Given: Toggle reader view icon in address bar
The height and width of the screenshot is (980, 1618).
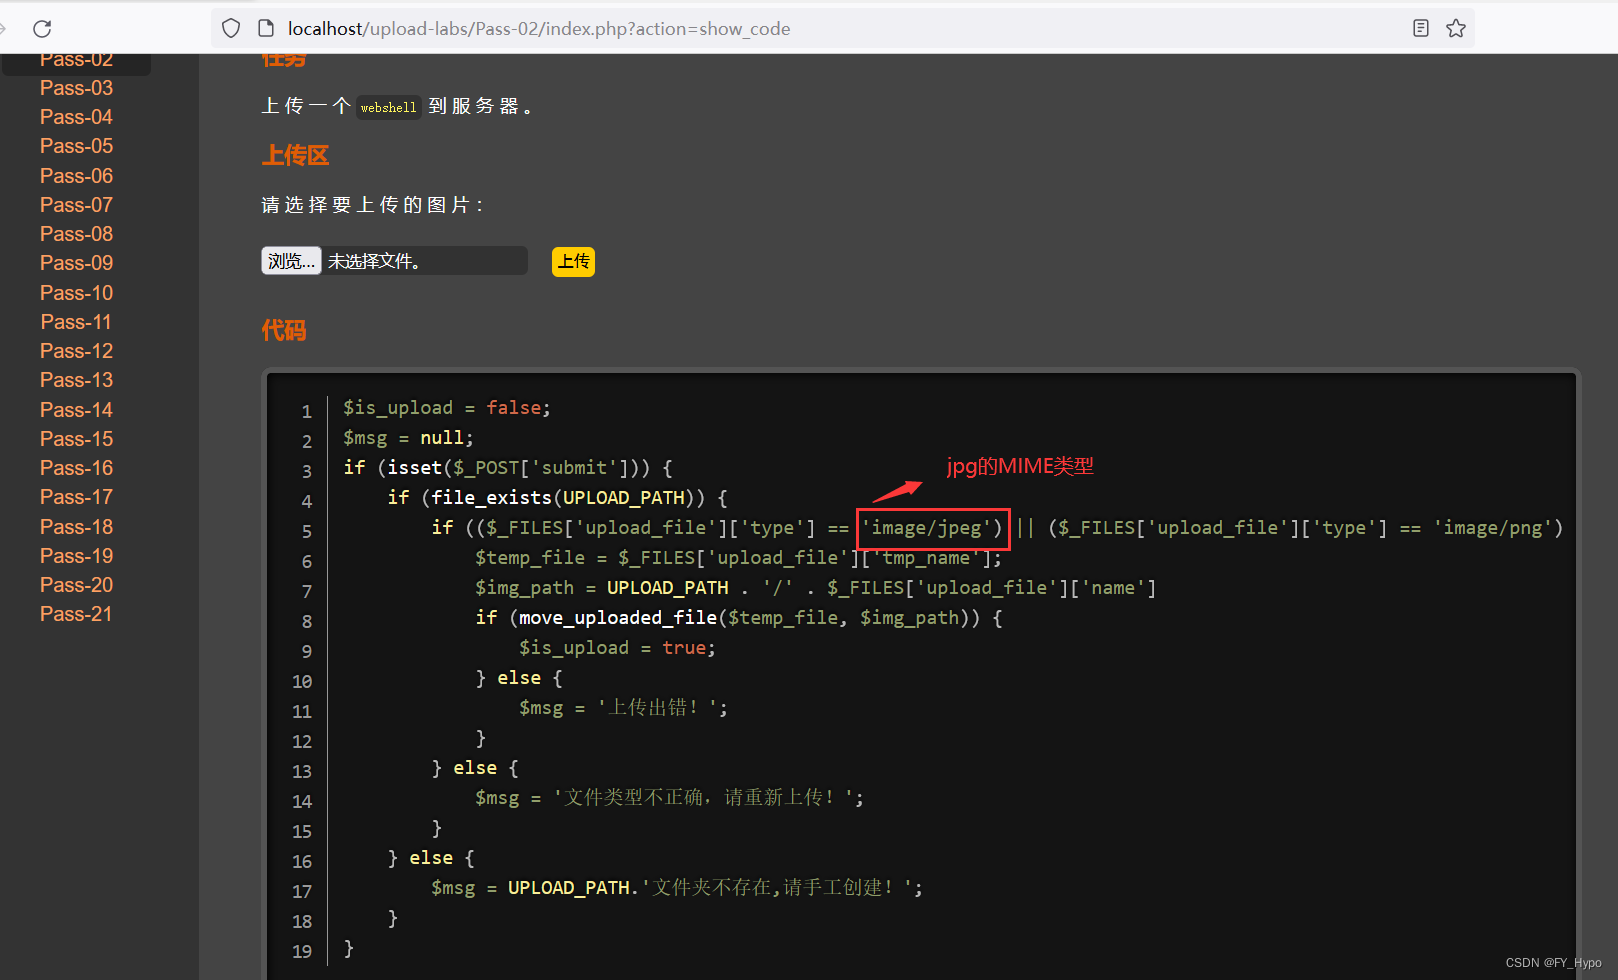Looking at the screenshot, I should [1421, 28].
